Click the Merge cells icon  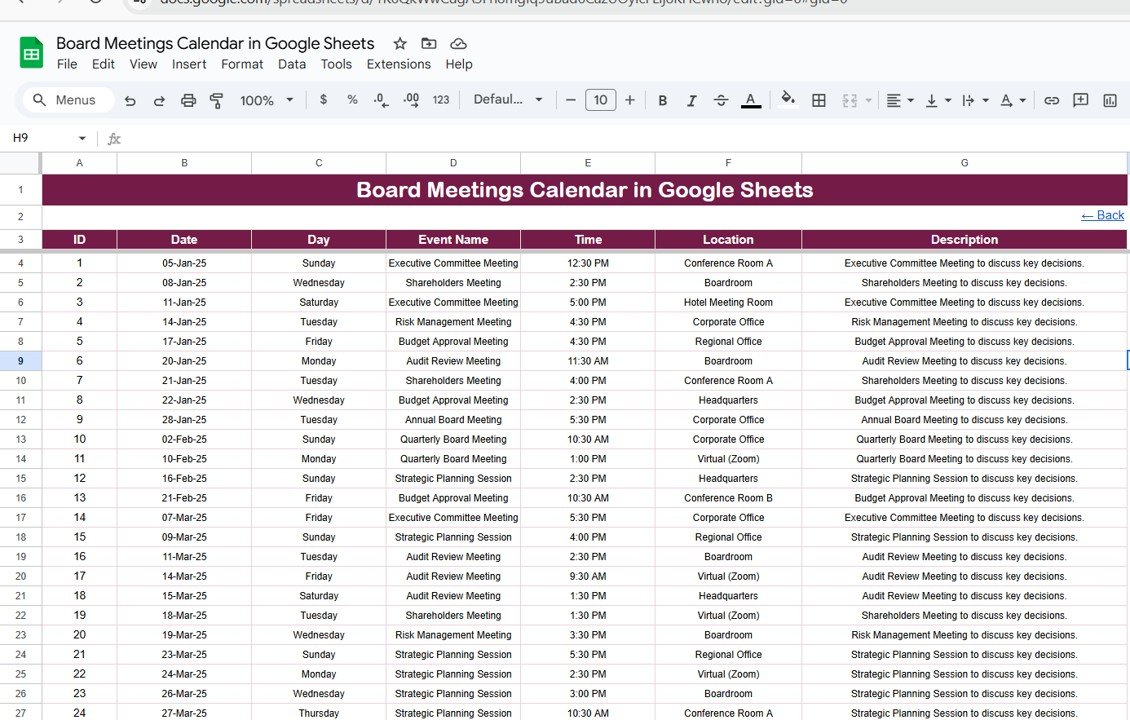point(850,100)
